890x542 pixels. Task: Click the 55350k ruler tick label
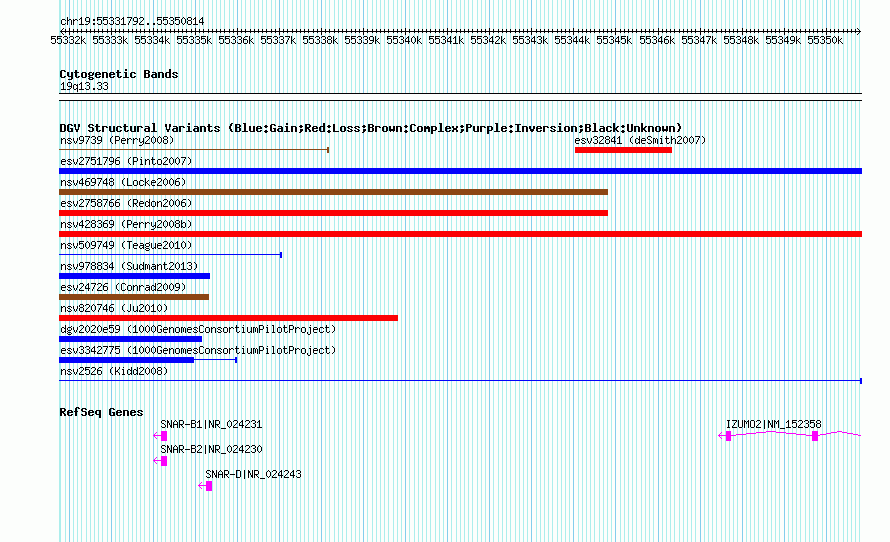click(x=825, y=41)
